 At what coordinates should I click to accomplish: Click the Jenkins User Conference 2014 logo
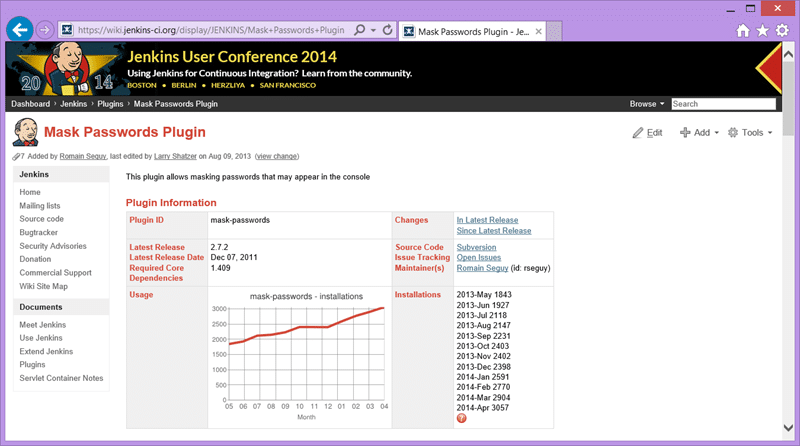(x=66, y=69)
